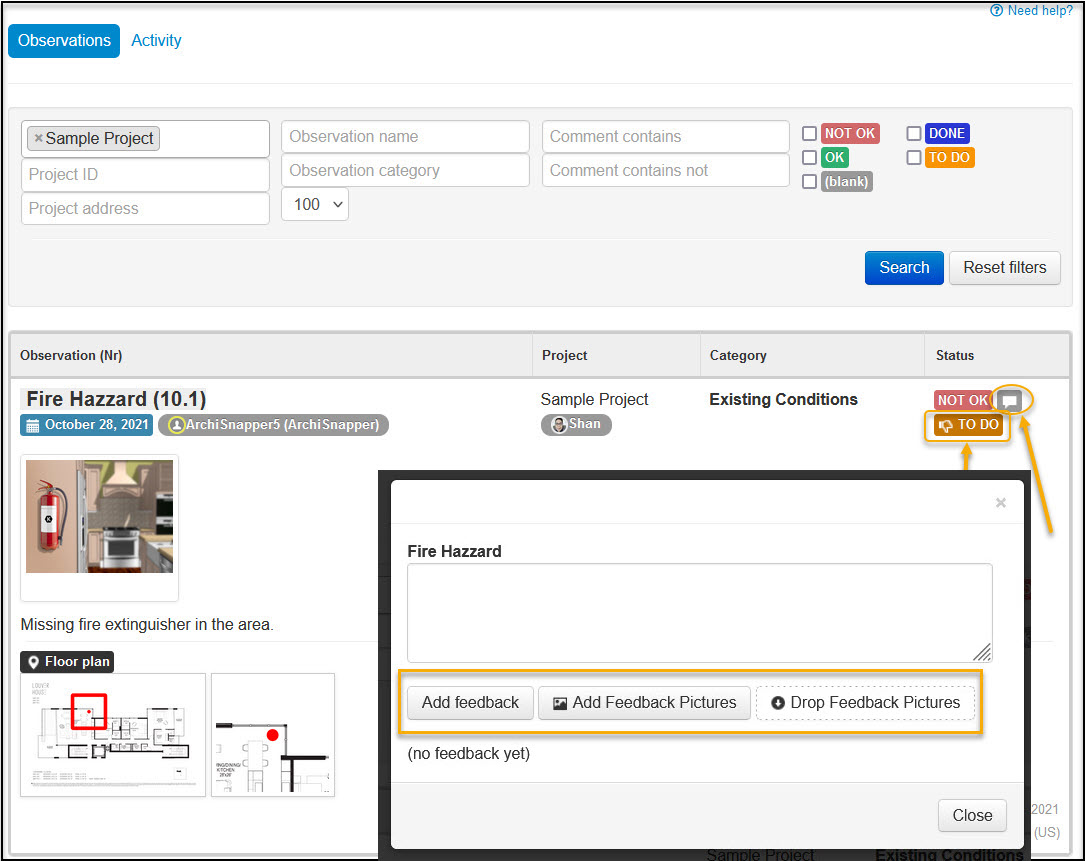Click the help question mark icon
This screenshot has width=1085, height=861.
click(996, 10)
